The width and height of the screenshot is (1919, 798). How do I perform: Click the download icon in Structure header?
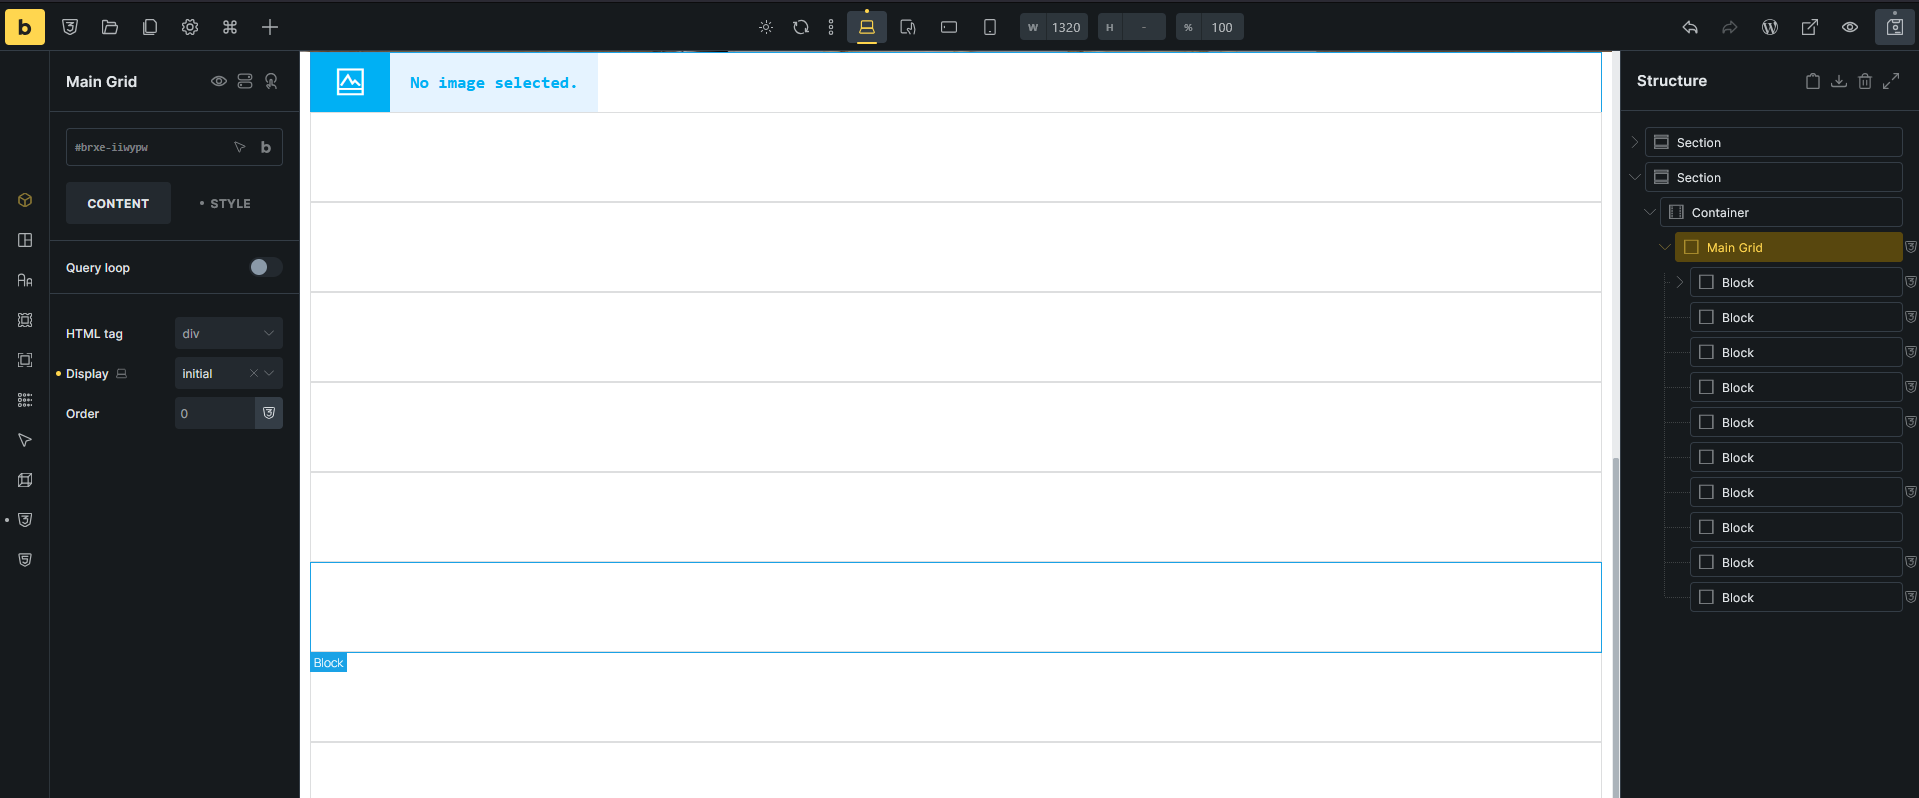(1839, 81)
